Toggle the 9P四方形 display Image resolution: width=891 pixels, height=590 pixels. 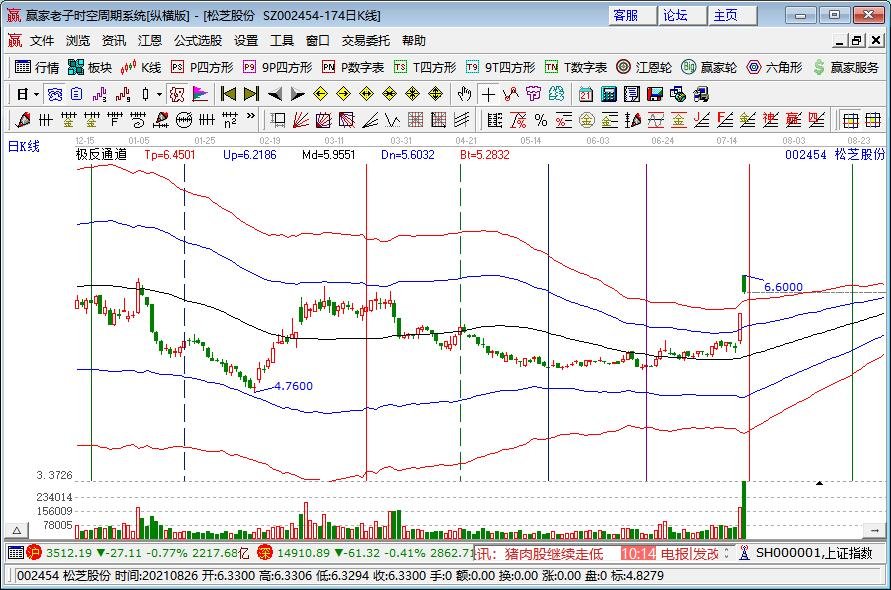(x=284, y=68)
